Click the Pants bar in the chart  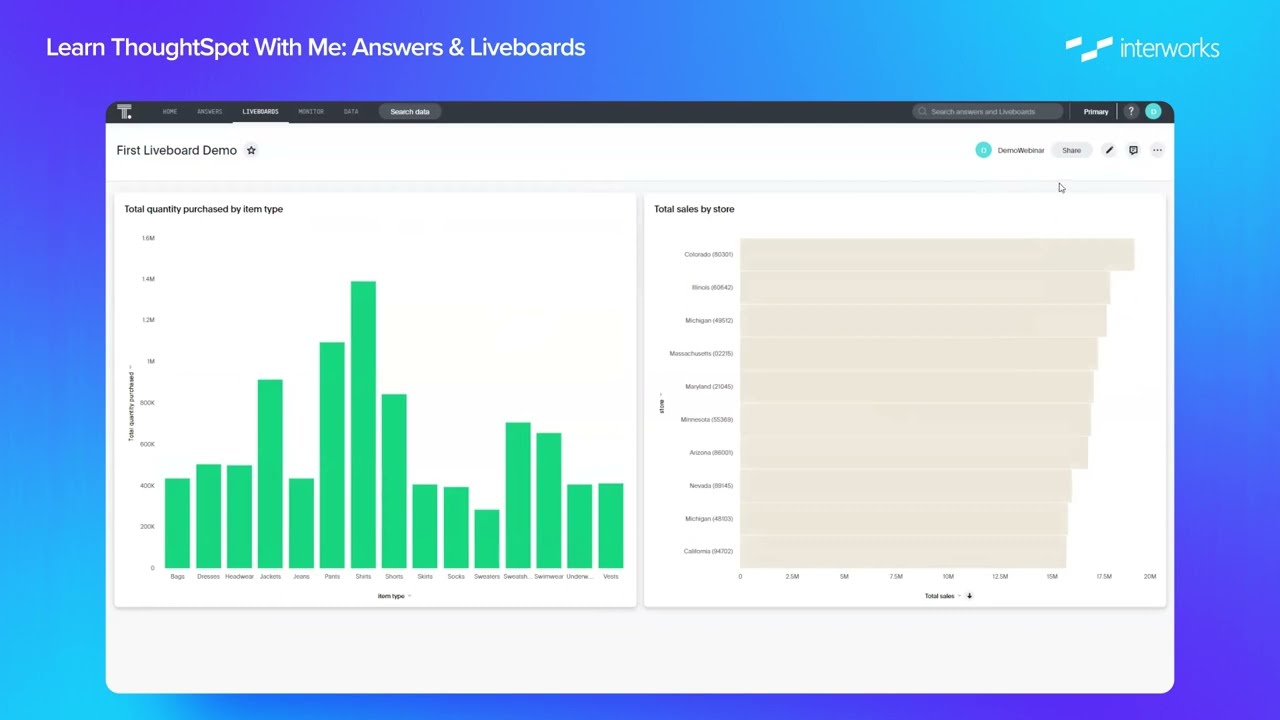(332, 455)
